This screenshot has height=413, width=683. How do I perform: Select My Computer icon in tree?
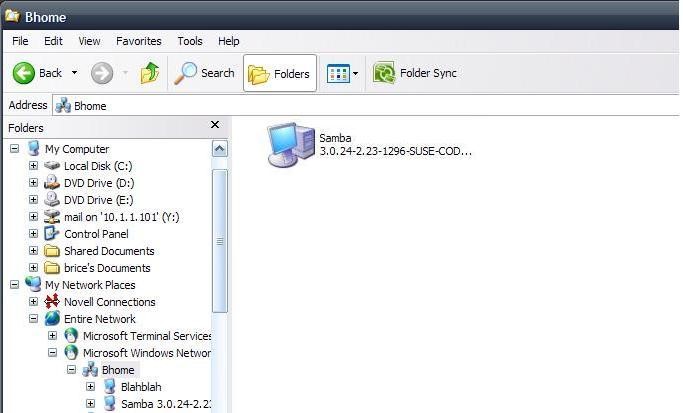coord(33,149)
